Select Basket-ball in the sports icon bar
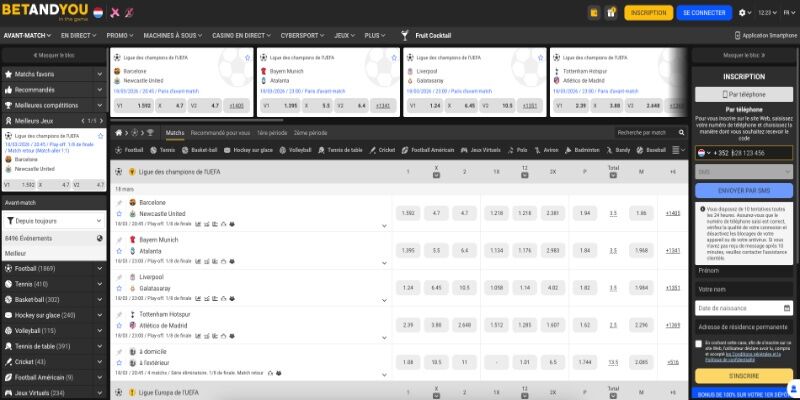The image size is (800, 400). click(x=199, y=150)
